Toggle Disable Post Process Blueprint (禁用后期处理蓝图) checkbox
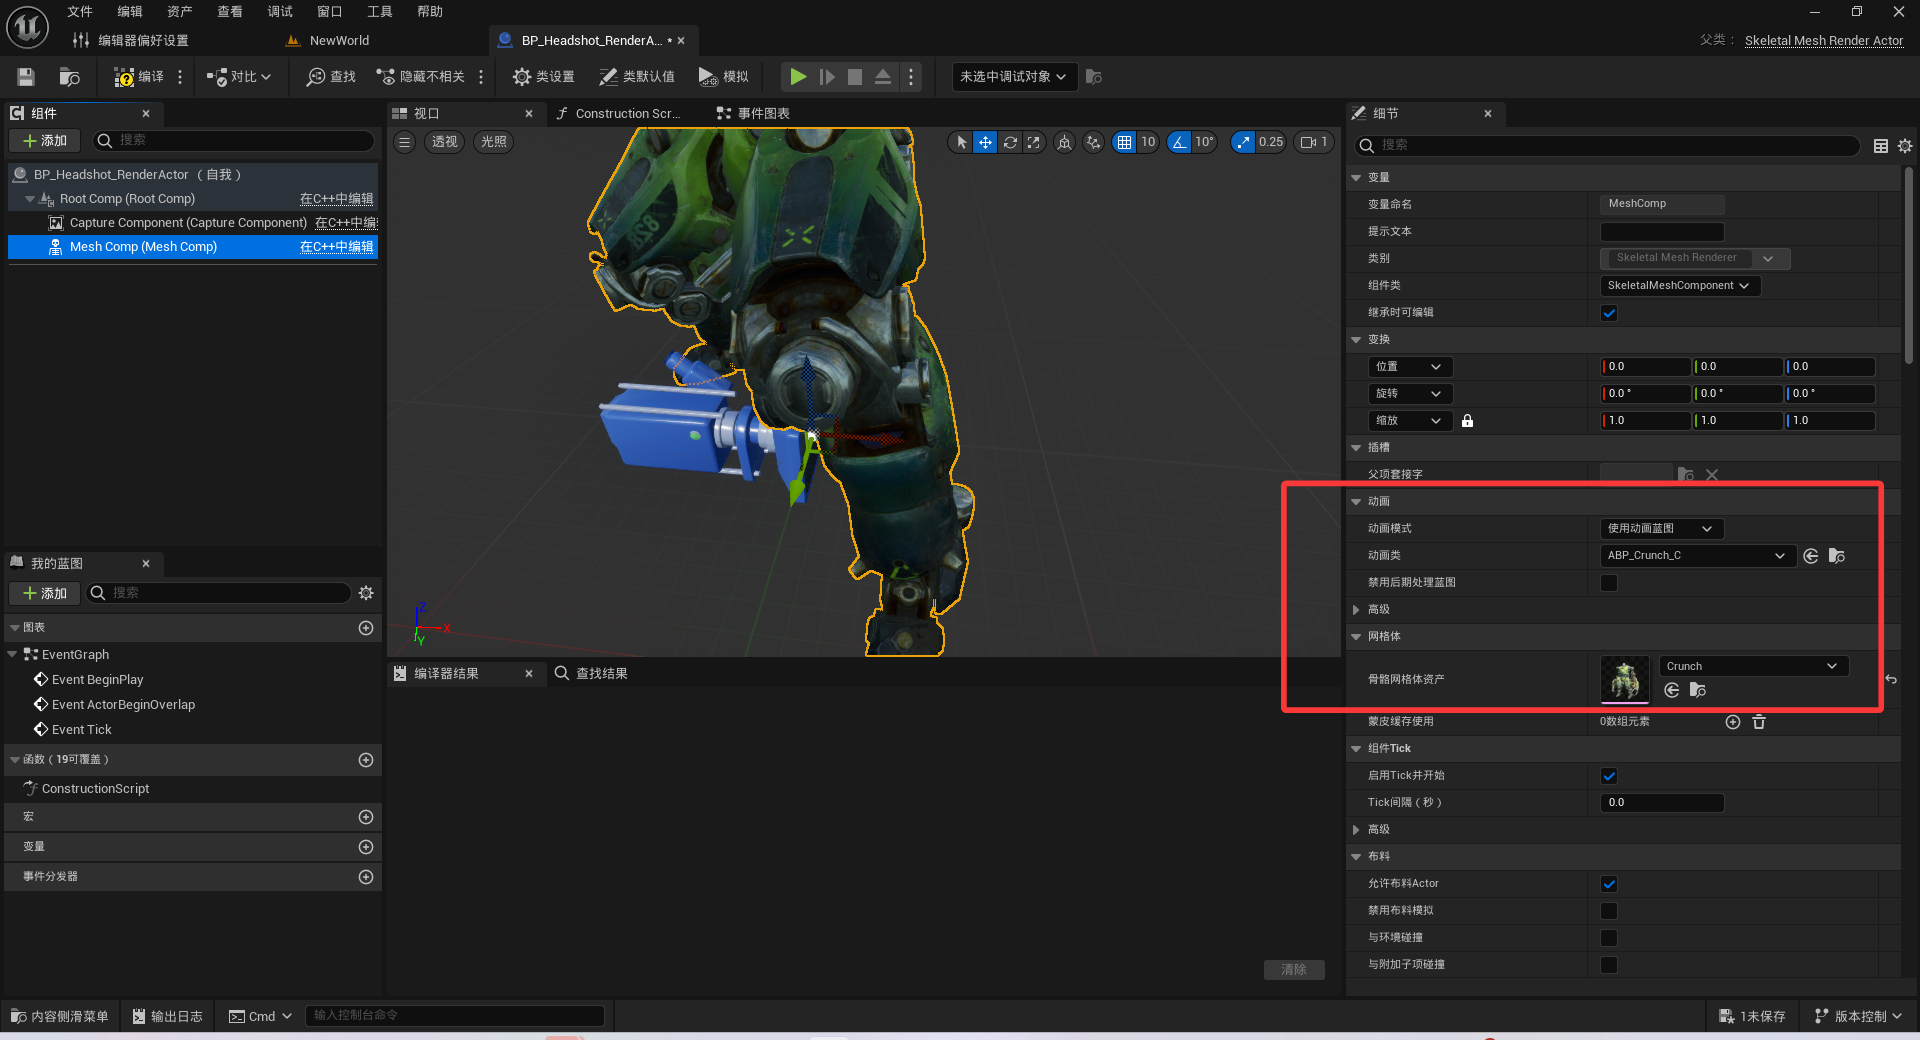 point(1609,583)
